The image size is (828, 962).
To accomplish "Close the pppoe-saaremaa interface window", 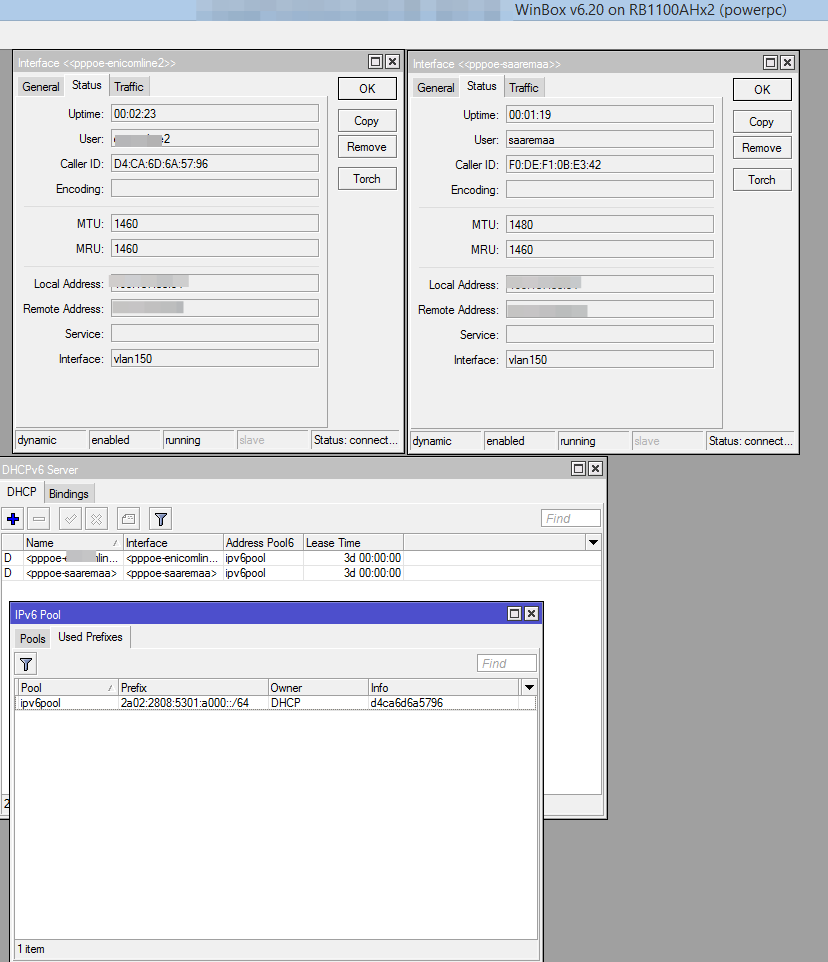I will (788, 63).
